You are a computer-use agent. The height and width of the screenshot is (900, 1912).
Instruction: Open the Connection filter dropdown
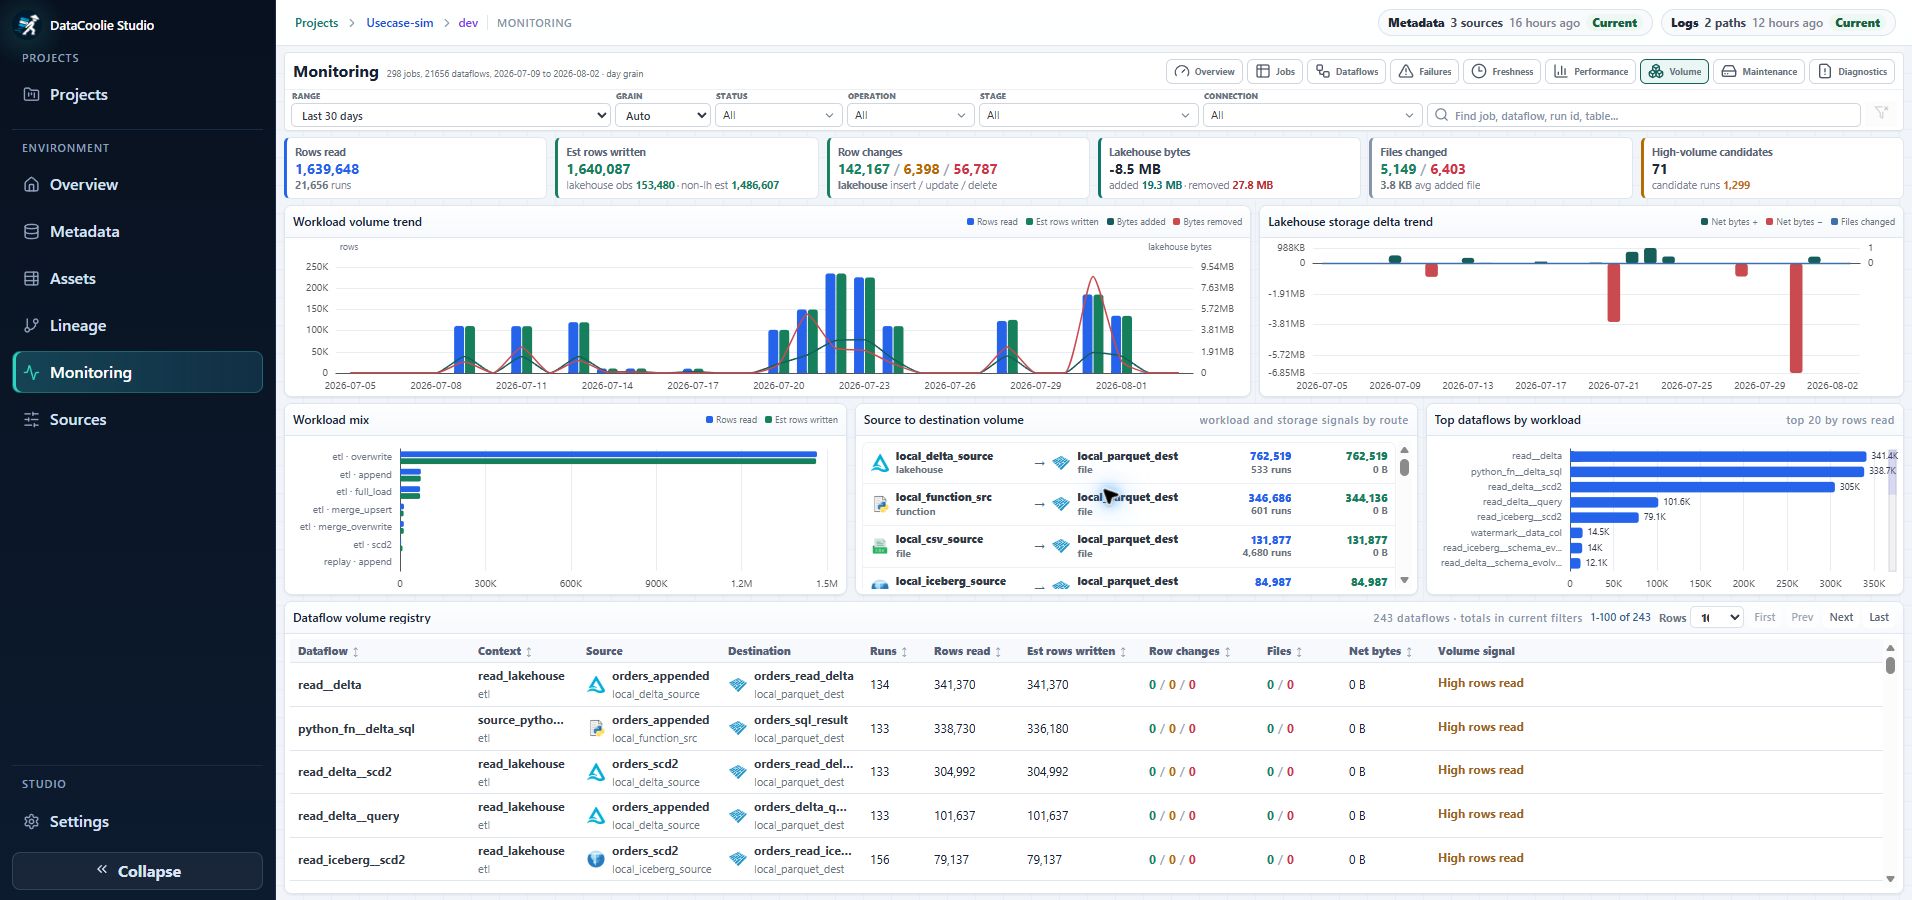[1312, 116]
